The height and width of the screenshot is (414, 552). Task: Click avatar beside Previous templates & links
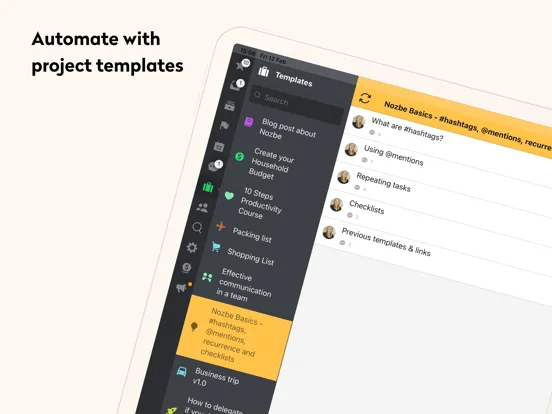[x=329, y=232]
